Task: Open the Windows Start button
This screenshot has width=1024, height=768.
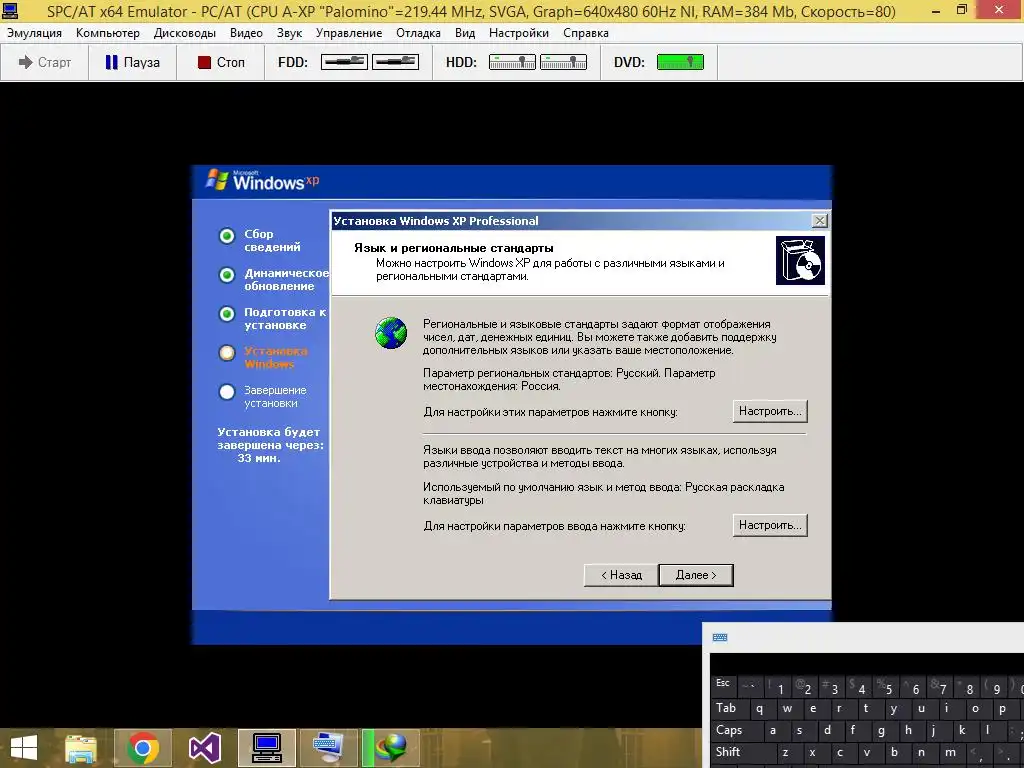Action: click(x=24, y=748)
